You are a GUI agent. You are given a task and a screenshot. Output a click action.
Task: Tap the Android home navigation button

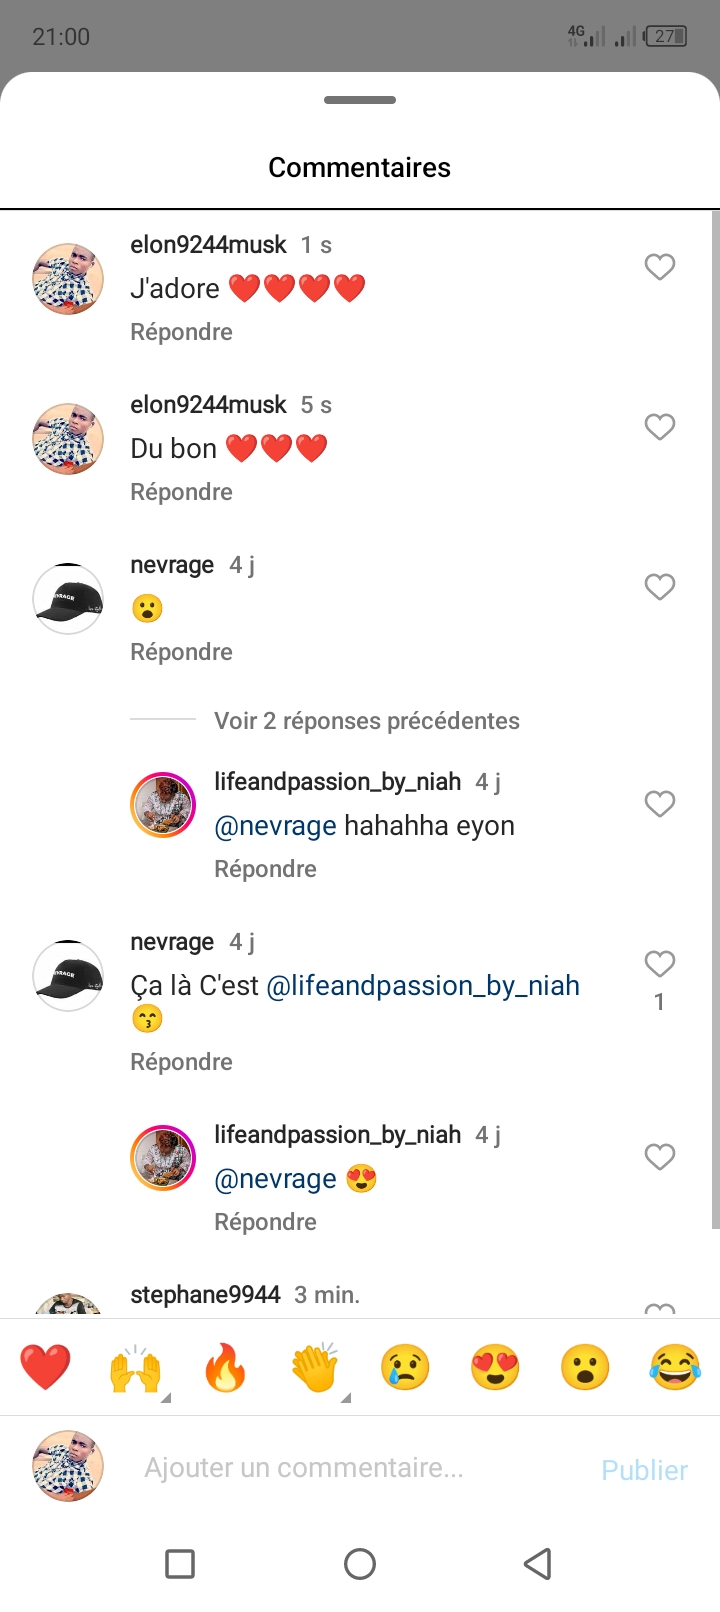tap(360, 1564)
